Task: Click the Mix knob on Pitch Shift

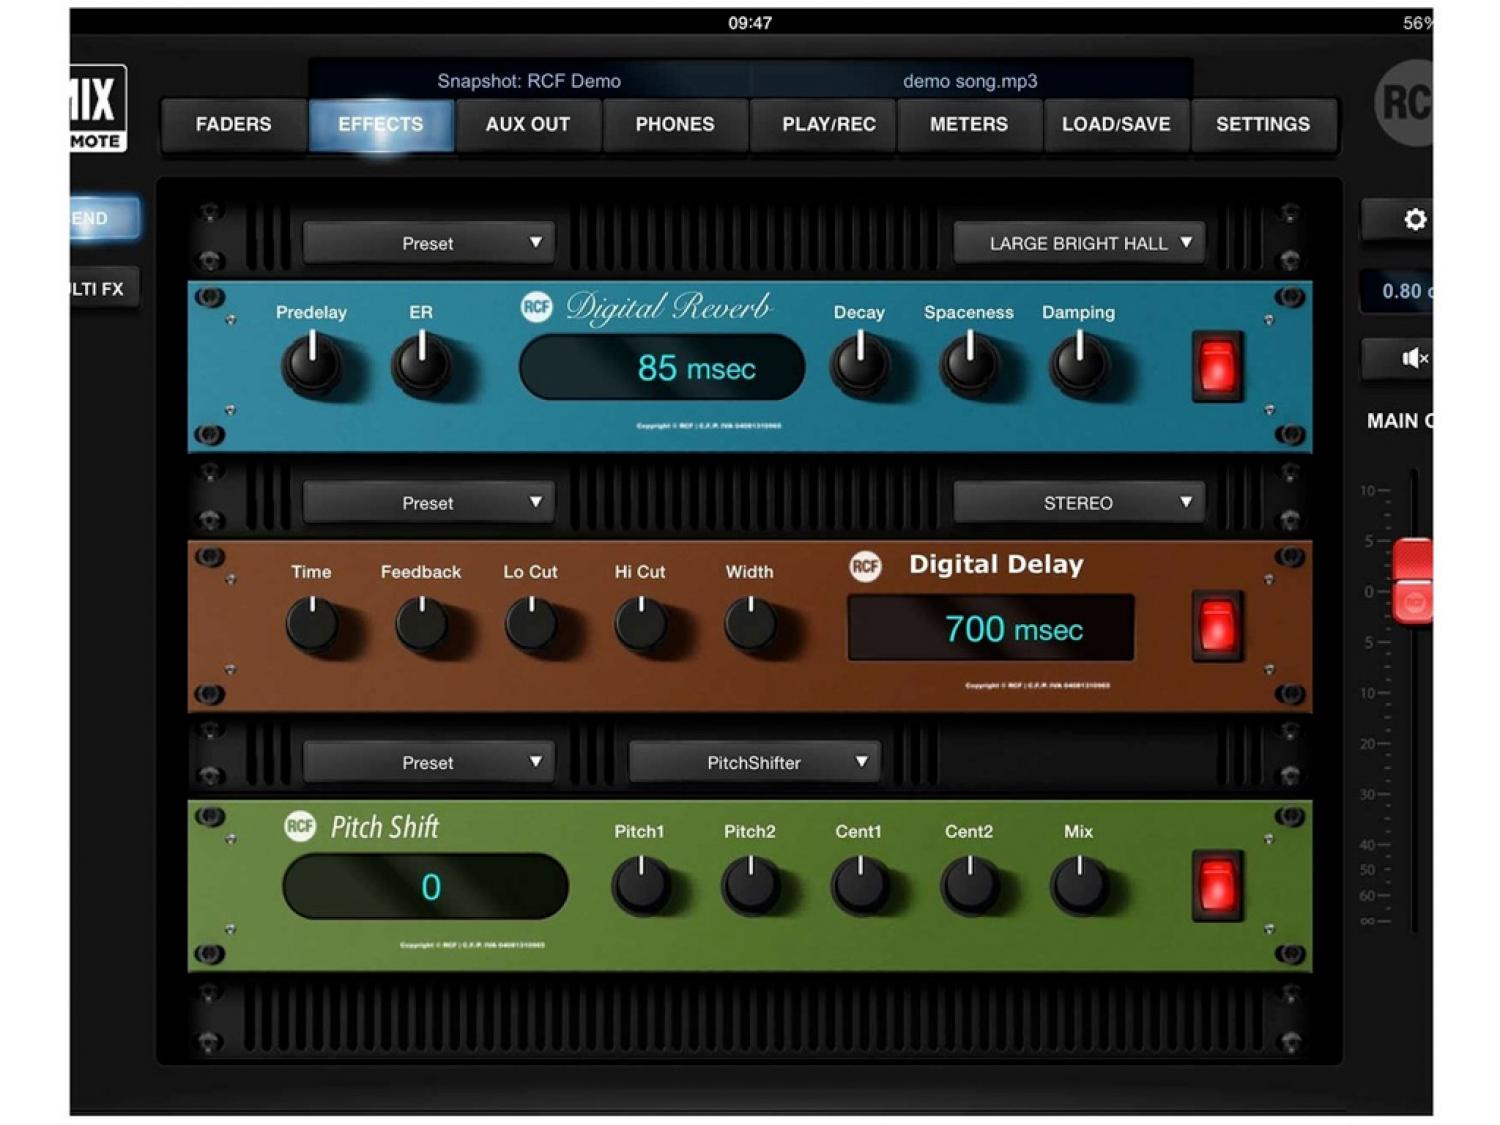Action: point(1078,885)
